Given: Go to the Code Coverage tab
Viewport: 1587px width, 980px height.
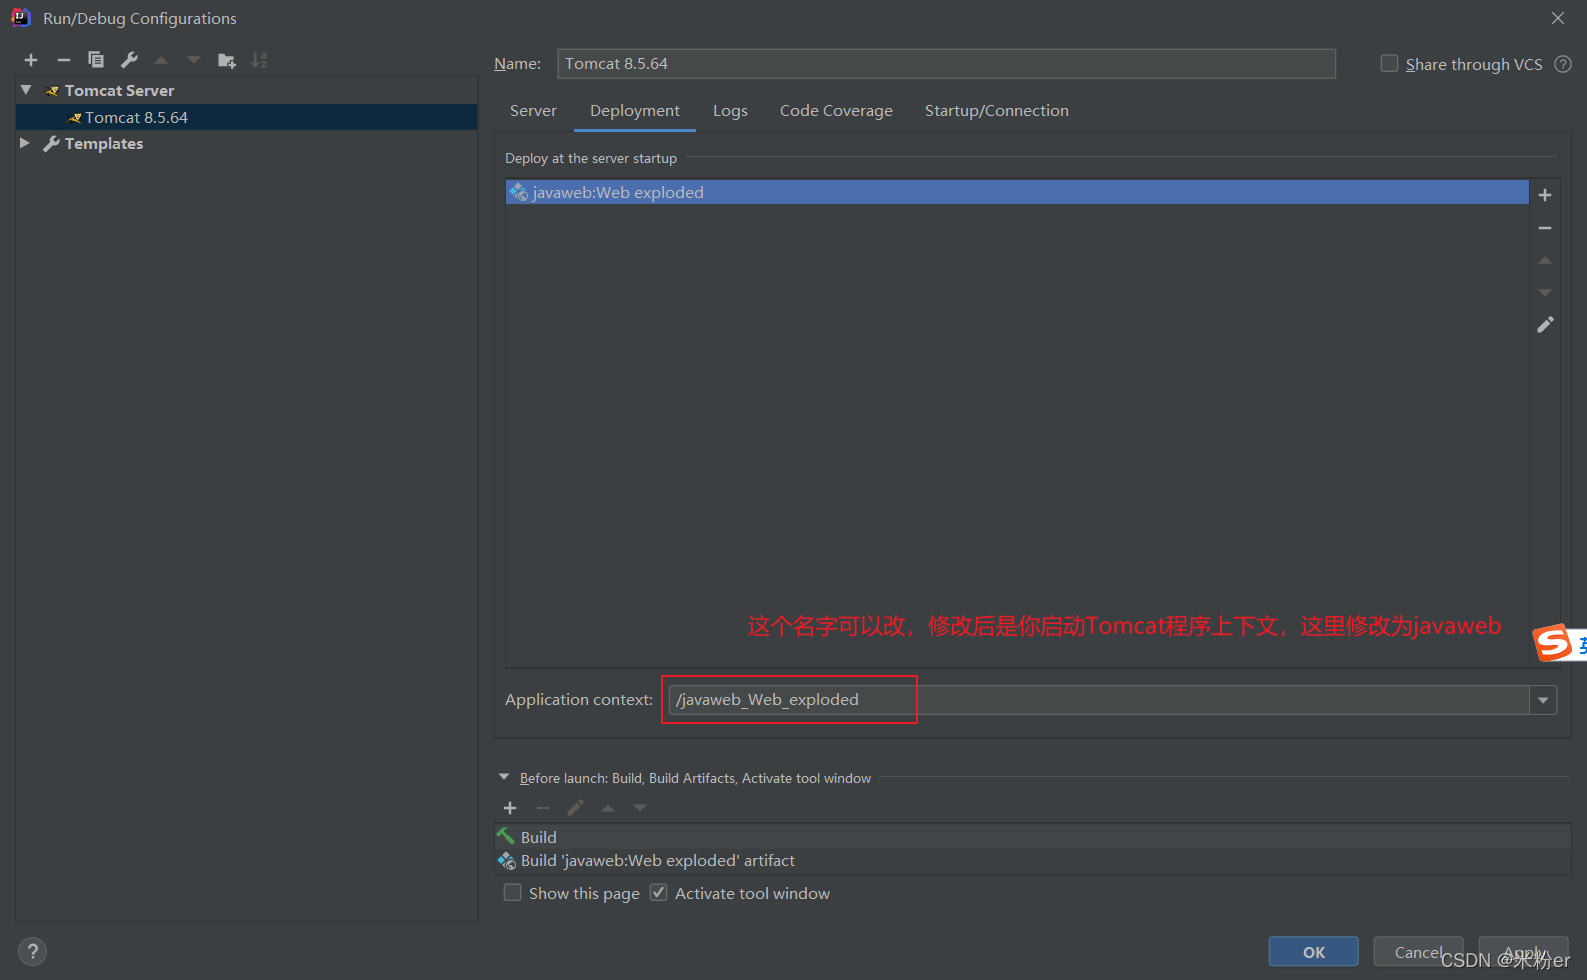Looking at the screenshot, I should coord(836,111).
